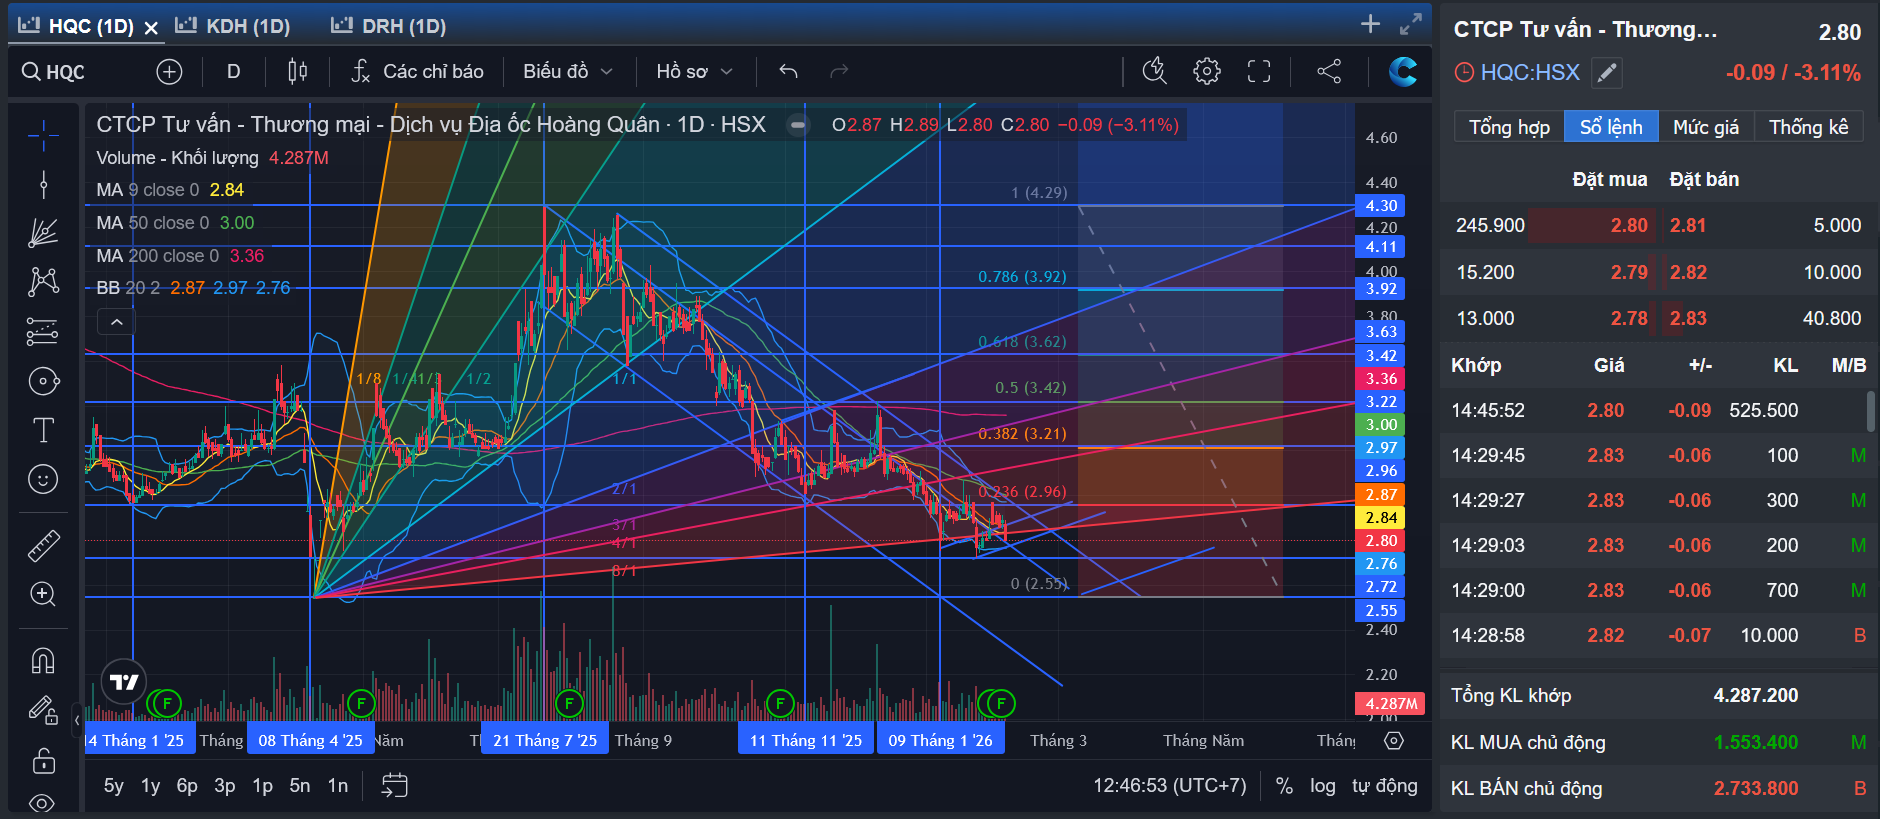Toggle magnet mode for drawings
This screenshot has width=1880, height=819.
click(x=43, y=661)
